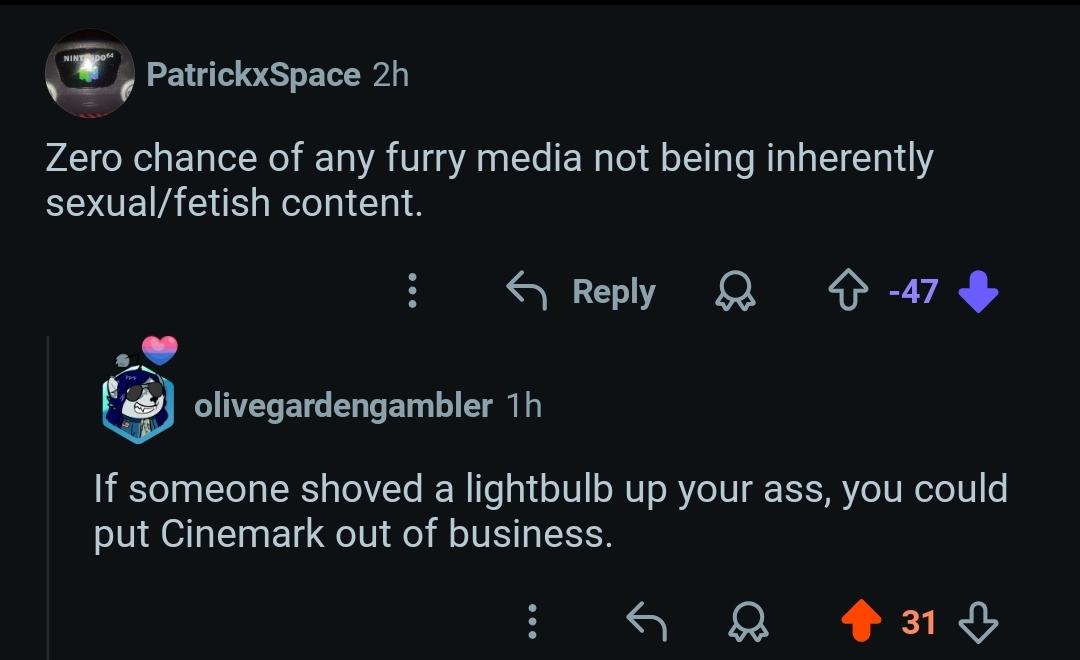
Task: Downvote olivegardengambler's comment
Action: (x=977, y=622)
